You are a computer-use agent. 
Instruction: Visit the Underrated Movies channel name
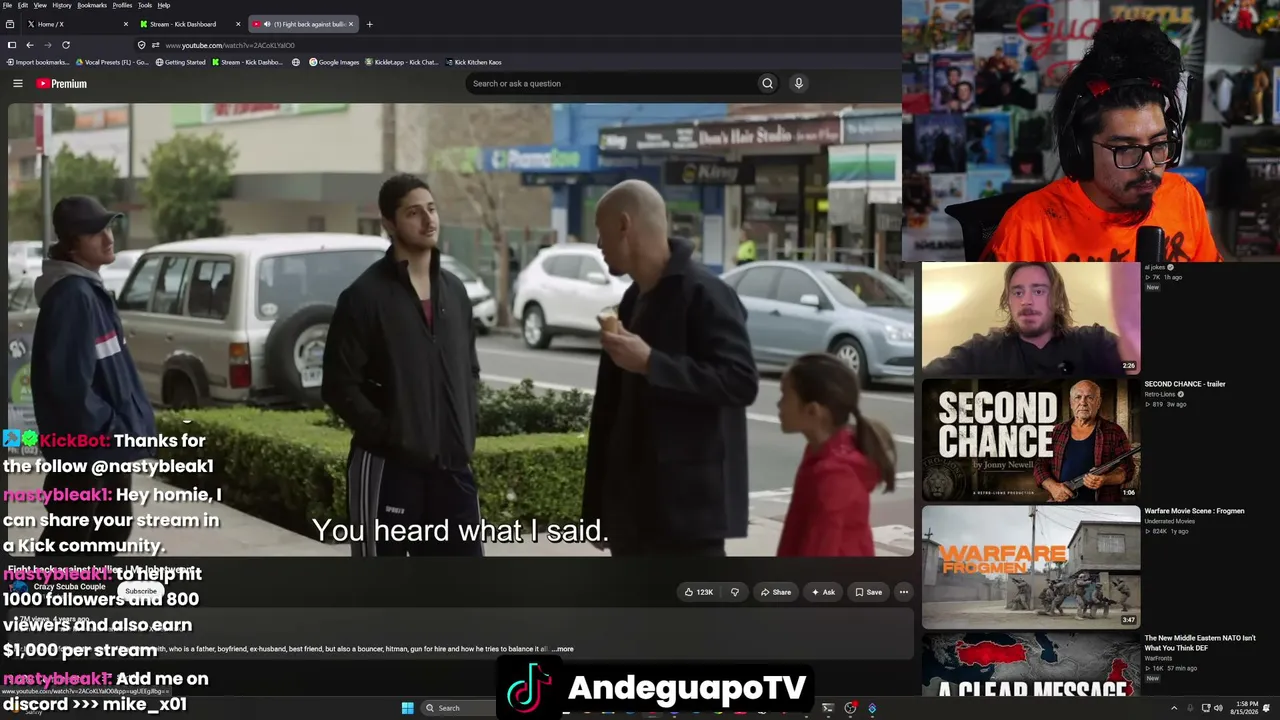tap(1169, 521)
